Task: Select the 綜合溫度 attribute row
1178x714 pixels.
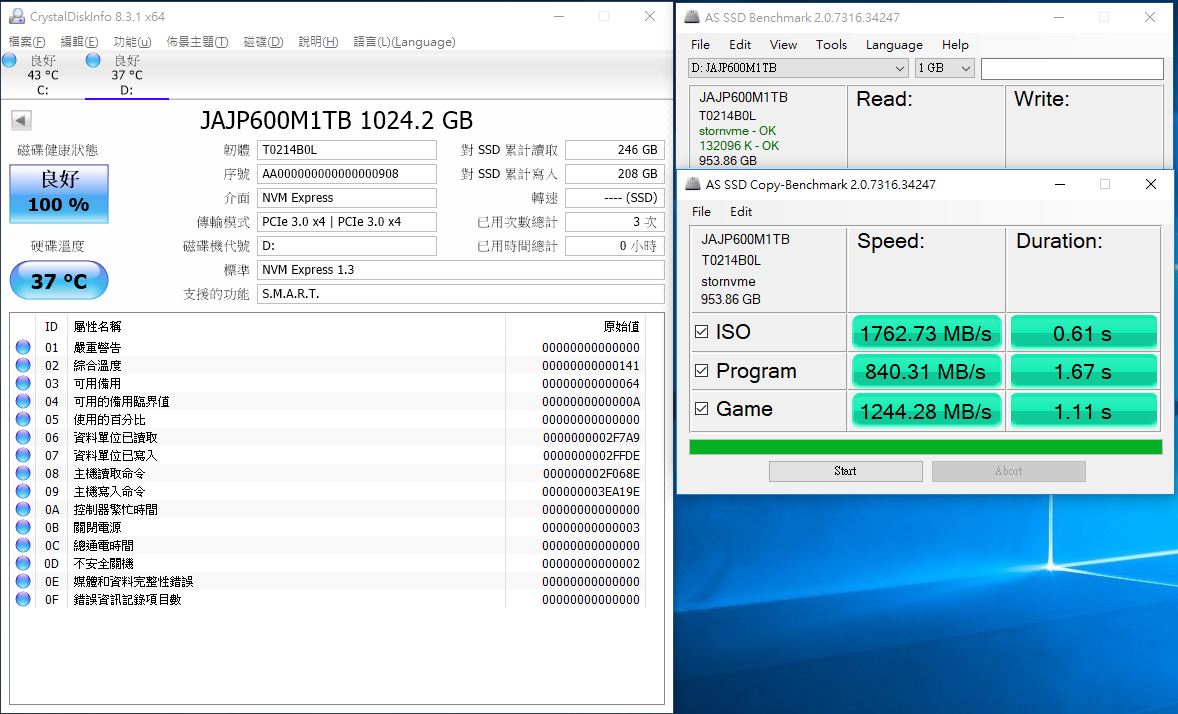Action: tap(328, 365)
